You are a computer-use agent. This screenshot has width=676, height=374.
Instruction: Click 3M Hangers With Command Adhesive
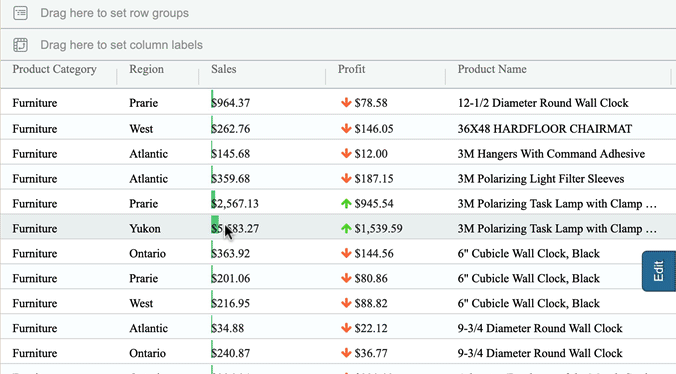[x=551, y=154]
